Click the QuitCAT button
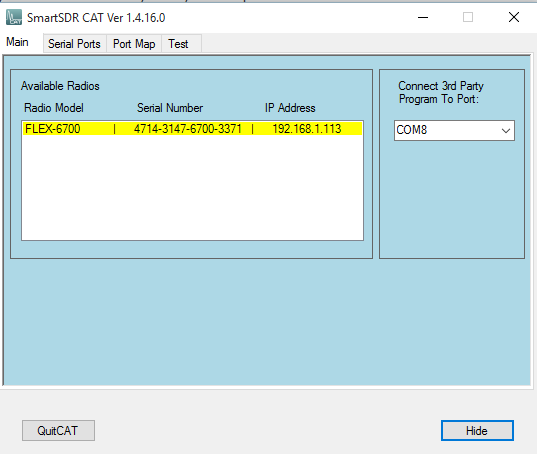Image resolution: width=537 pixels, height=454 pixels. [58, 431]
